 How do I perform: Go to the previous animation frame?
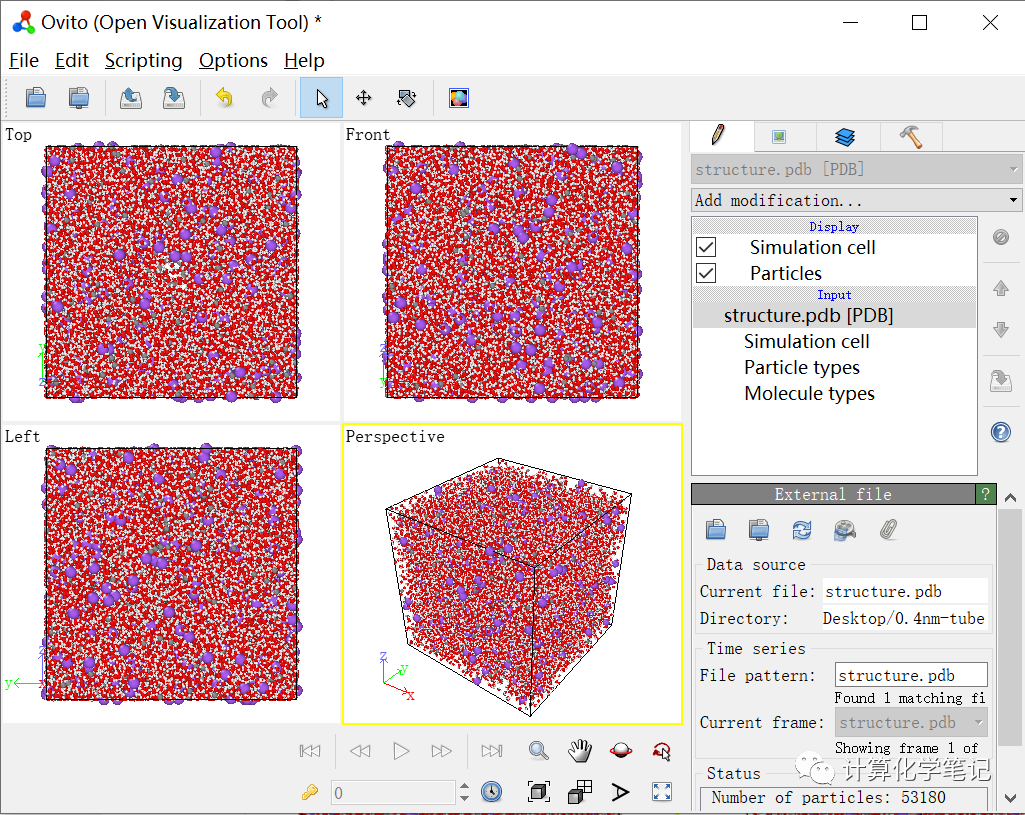[360, 751]
